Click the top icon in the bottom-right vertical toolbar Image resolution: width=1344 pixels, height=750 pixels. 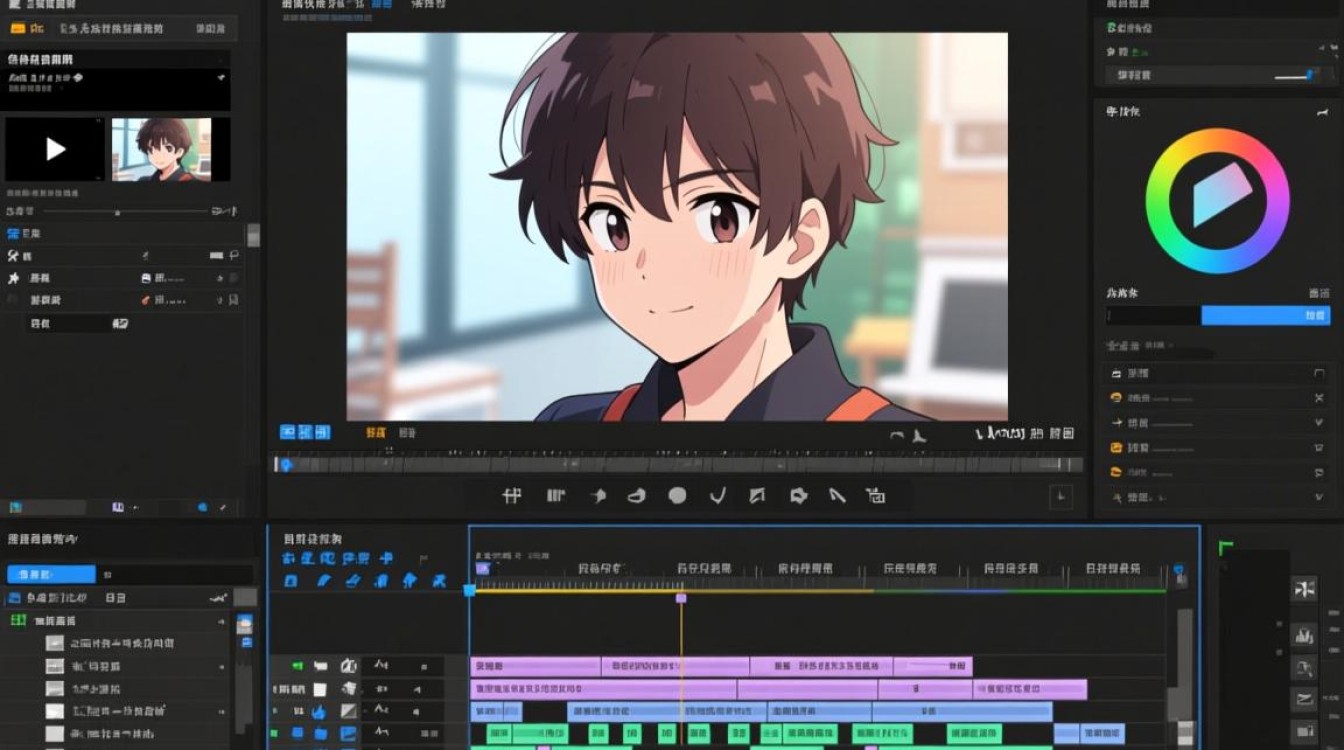pyautogui.click(x=1304, y=589)
